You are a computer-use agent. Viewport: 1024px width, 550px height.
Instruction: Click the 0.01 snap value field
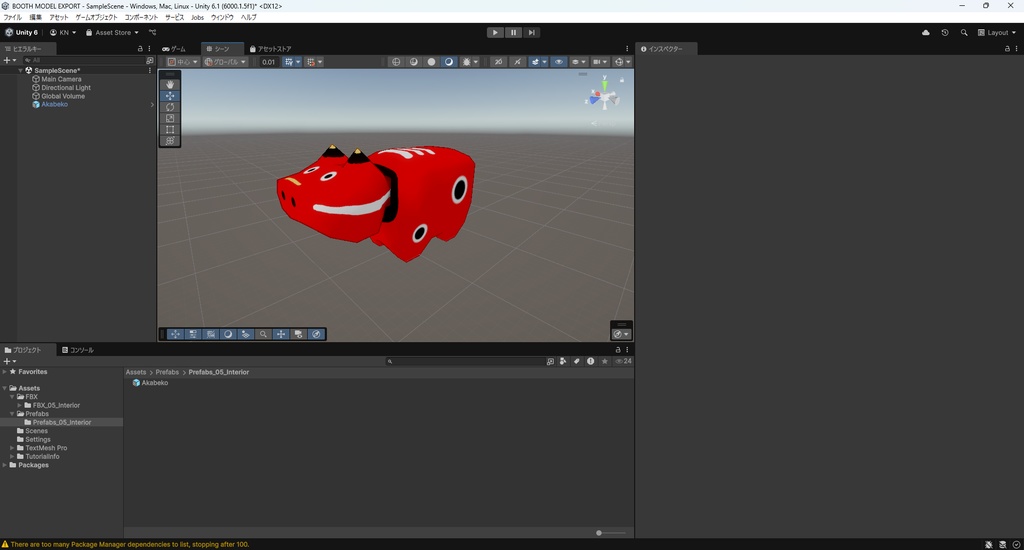[268, 61]
